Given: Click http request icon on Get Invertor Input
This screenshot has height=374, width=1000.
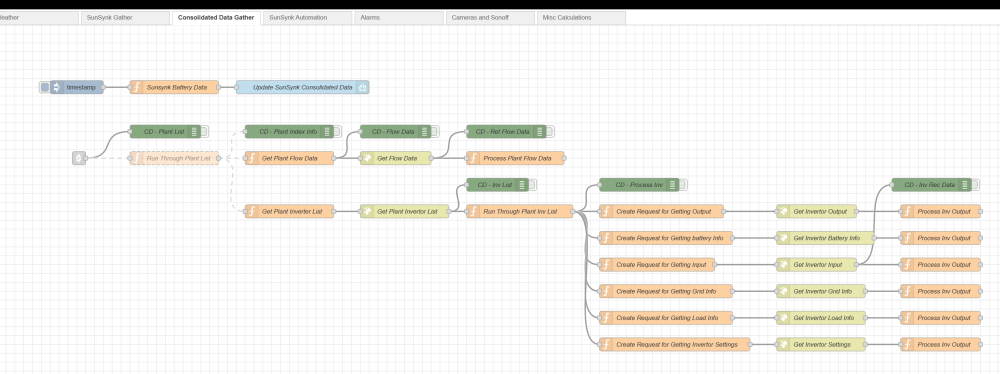Looking at the screenshot, I should pos(783,264).
